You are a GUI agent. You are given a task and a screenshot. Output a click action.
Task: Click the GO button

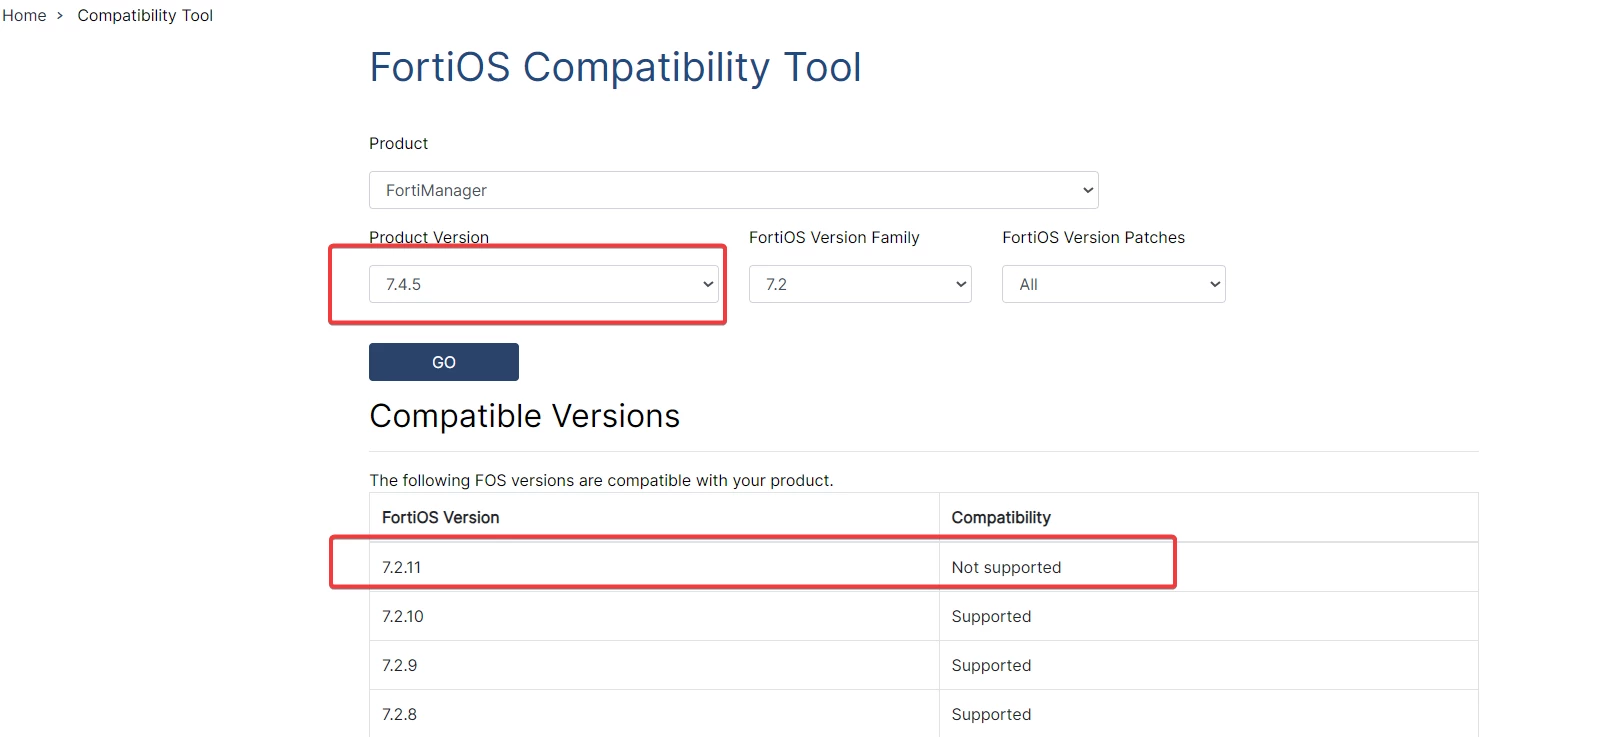coord(444,362)
